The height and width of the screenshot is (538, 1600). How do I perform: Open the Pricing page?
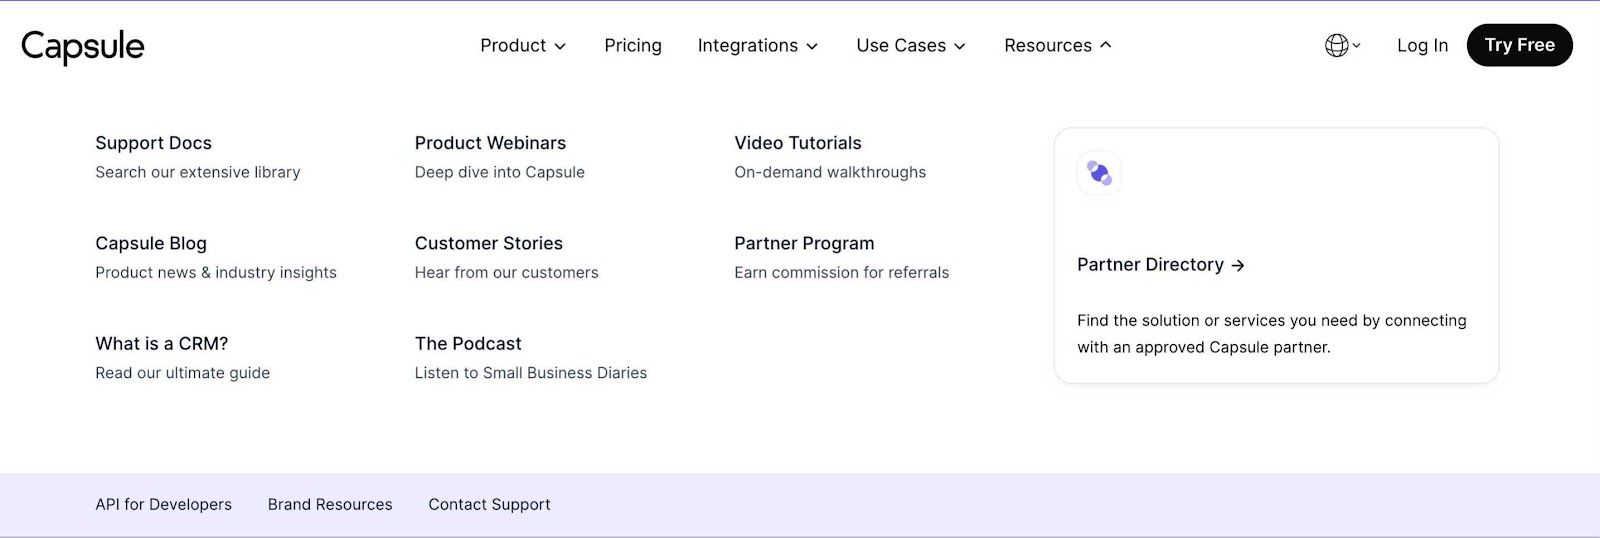633,45
